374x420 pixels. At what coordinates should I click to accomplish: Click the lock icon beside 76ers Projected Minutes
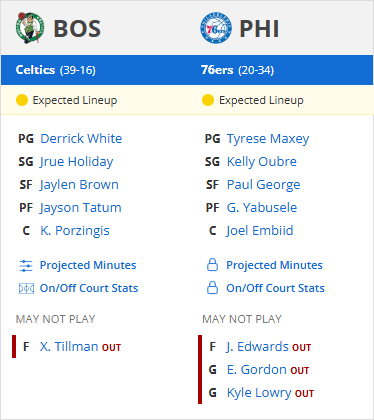click(212, 265)
